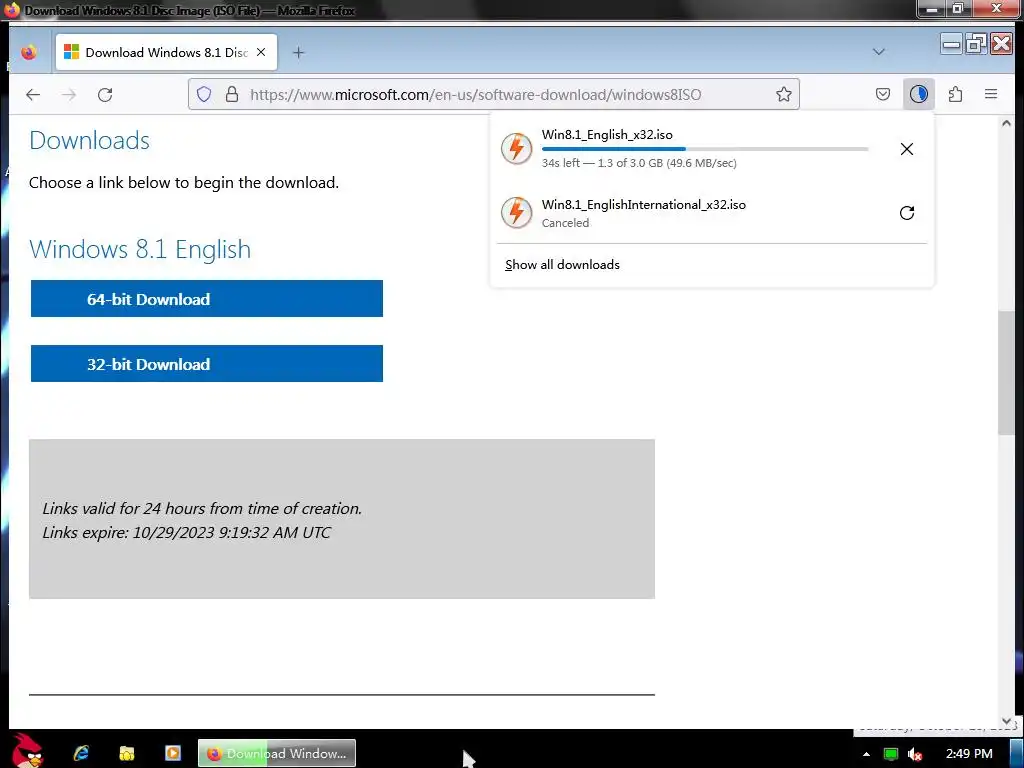This screenshot has width=1024, height=768.
Task: Click the 2:49 PM taskbar clock
Action: point(969,754)
